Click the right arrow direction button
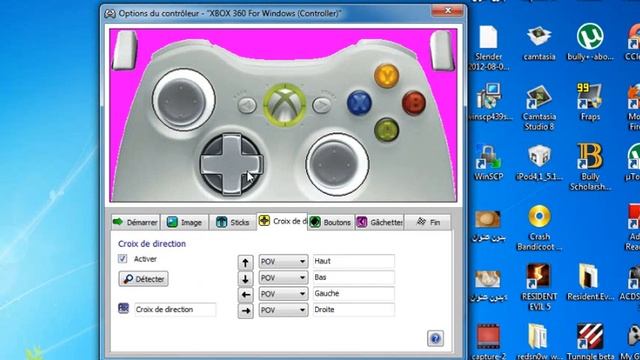This screenshot has width=640, height=360. pos(245,311)
